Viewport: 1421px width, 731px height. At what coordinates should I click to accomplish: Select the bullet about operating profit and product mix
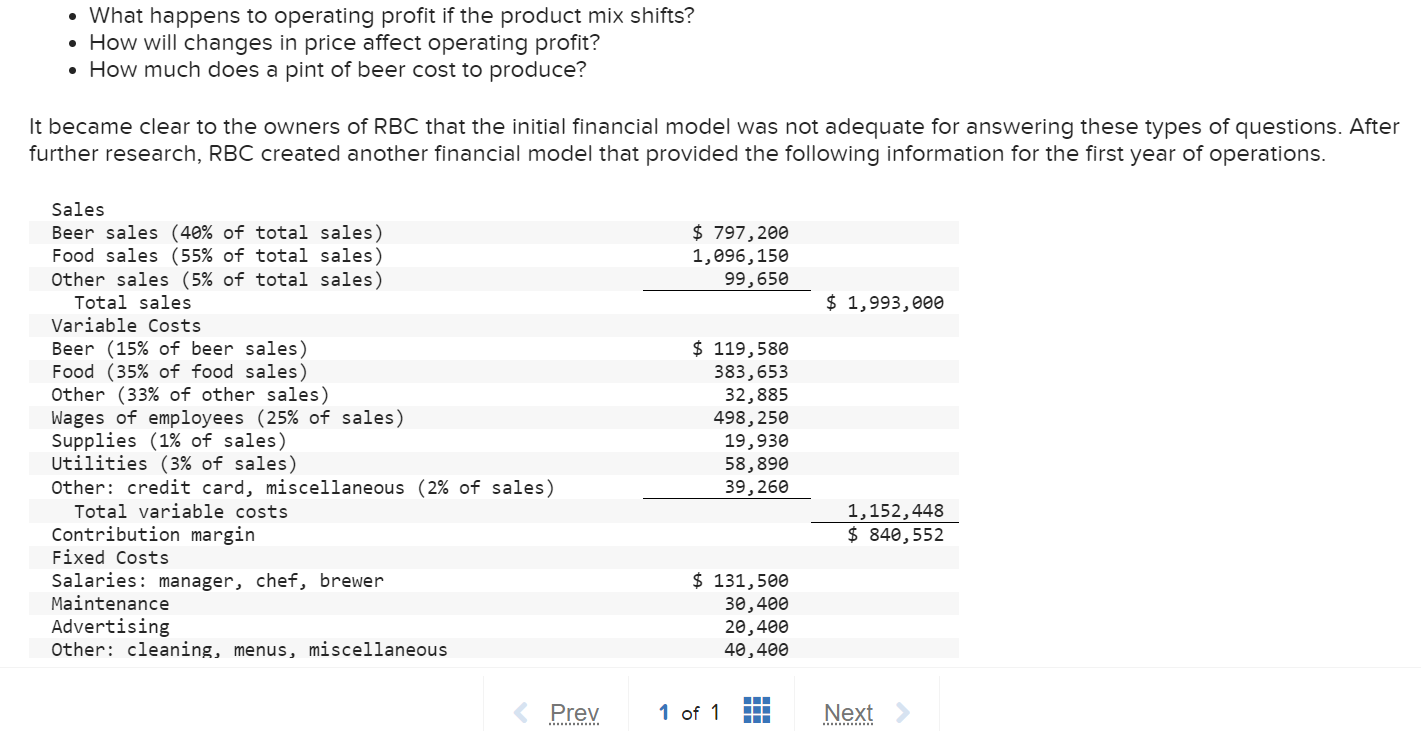click(390, 15)
